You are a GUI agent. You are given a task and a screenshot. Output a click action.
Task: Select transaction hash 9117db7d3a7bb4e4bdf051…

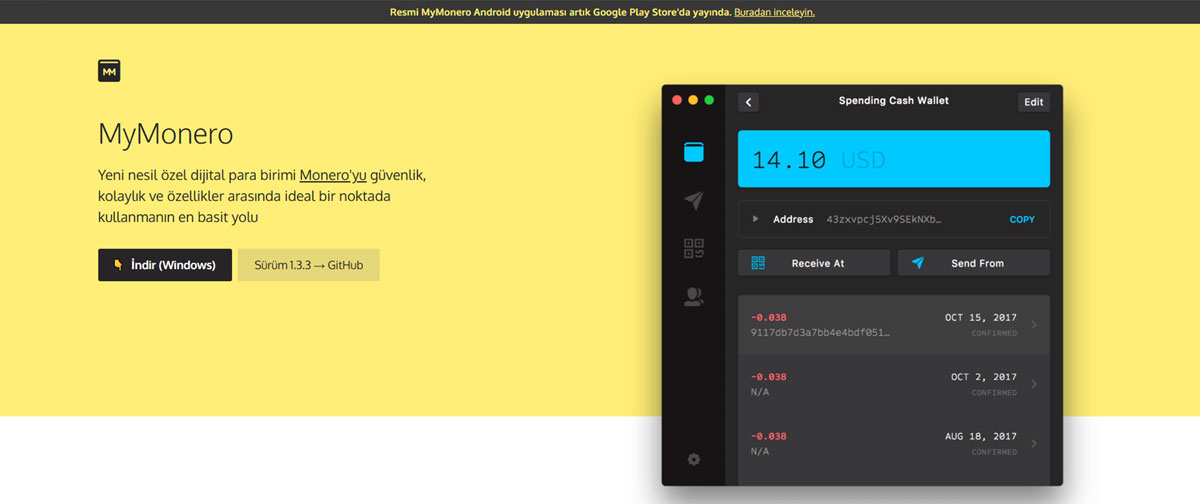[820, 333]
